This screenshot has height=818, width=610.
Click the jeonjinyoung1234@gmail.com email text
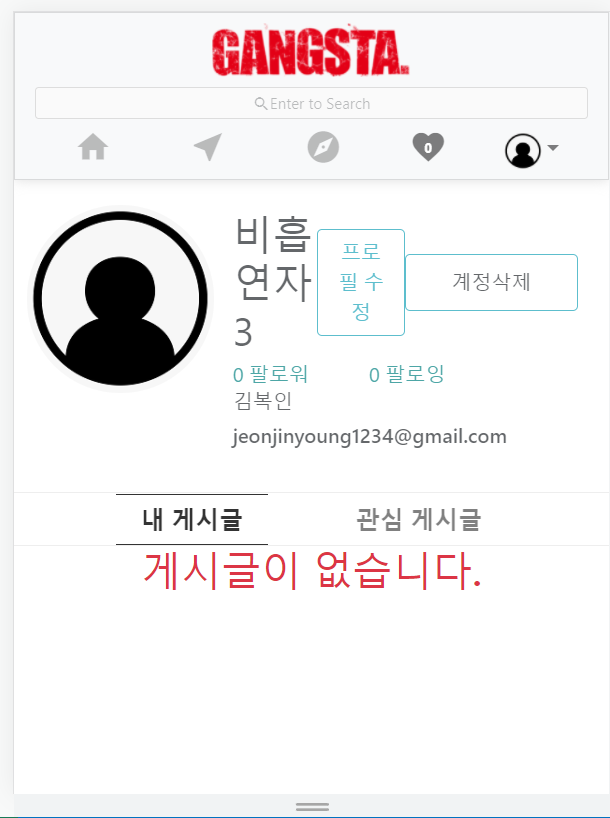coord(369,437)
